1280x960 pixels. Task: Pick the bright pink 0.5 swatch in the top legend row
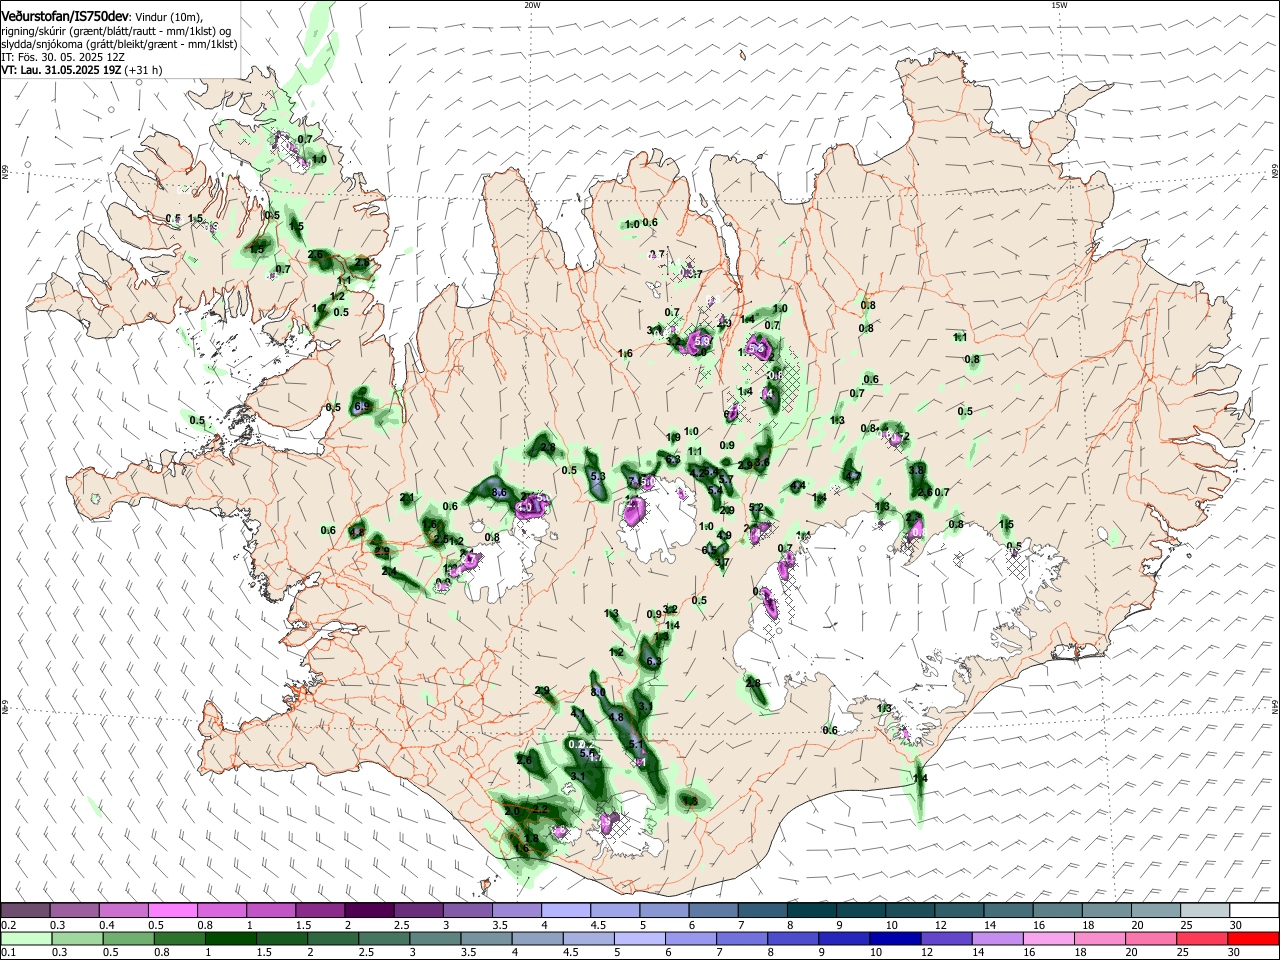click(172, 911)
